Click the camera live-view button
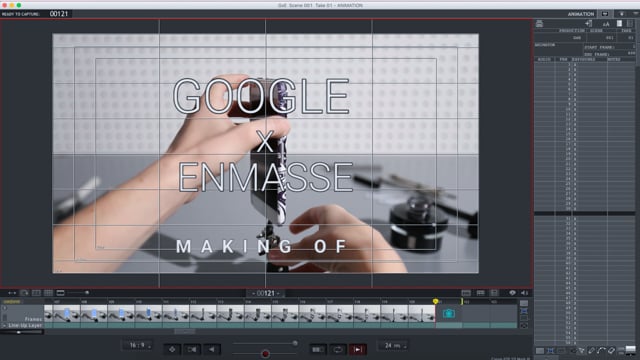This screenshot has height=360, width=640. click(192, 349)
